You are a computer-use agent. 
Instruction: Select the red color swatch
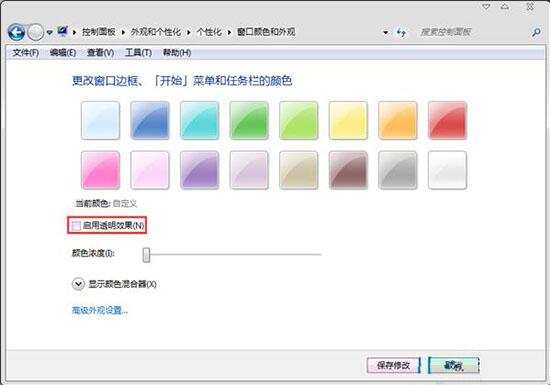pos(447,120)
